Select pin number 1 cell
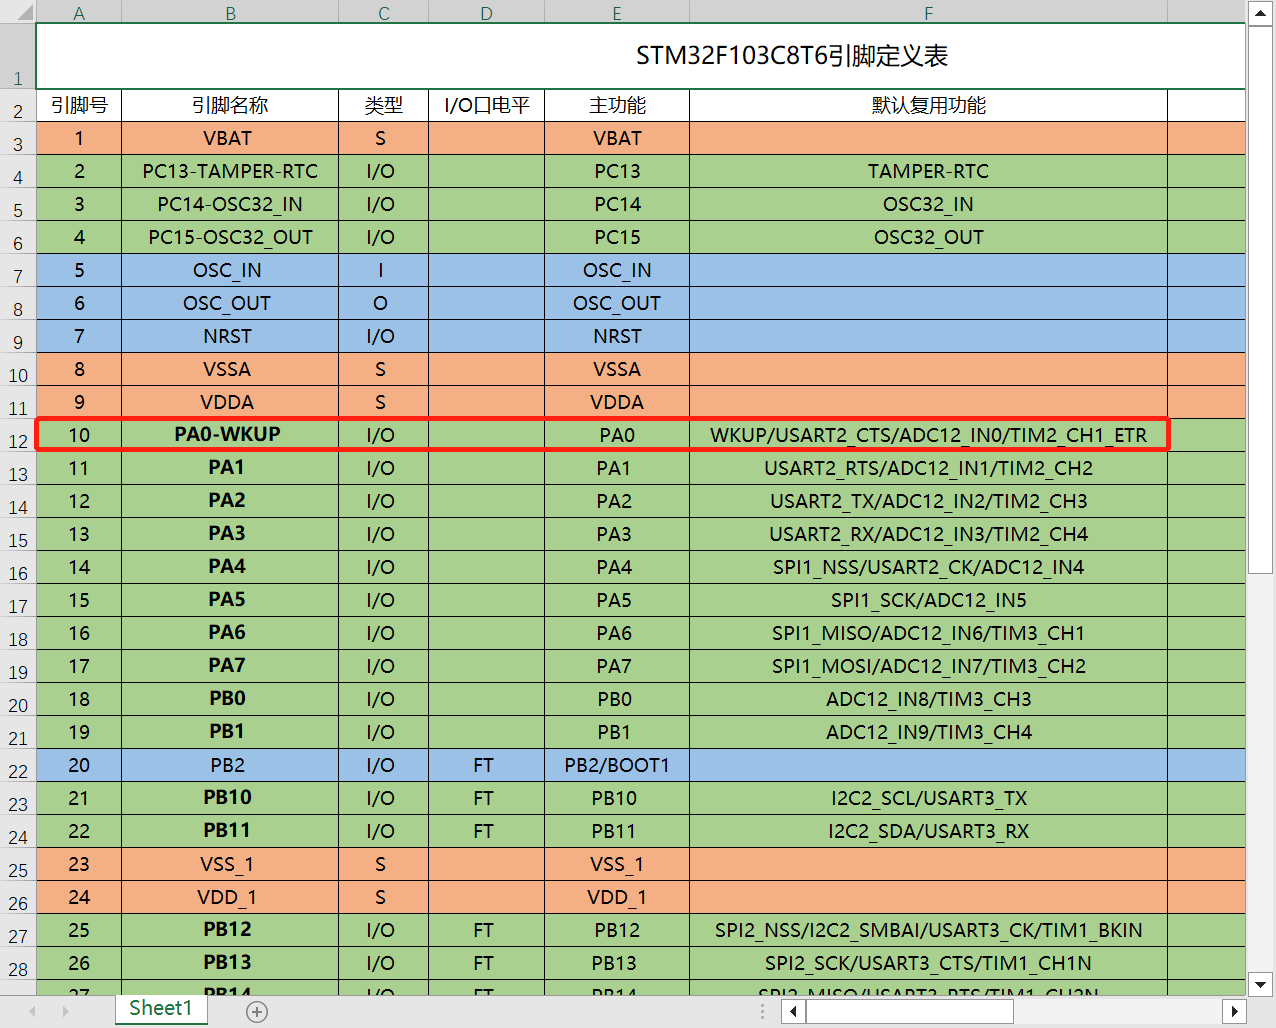Screen dimensions: 1276x1028 [x=79, y=138]
